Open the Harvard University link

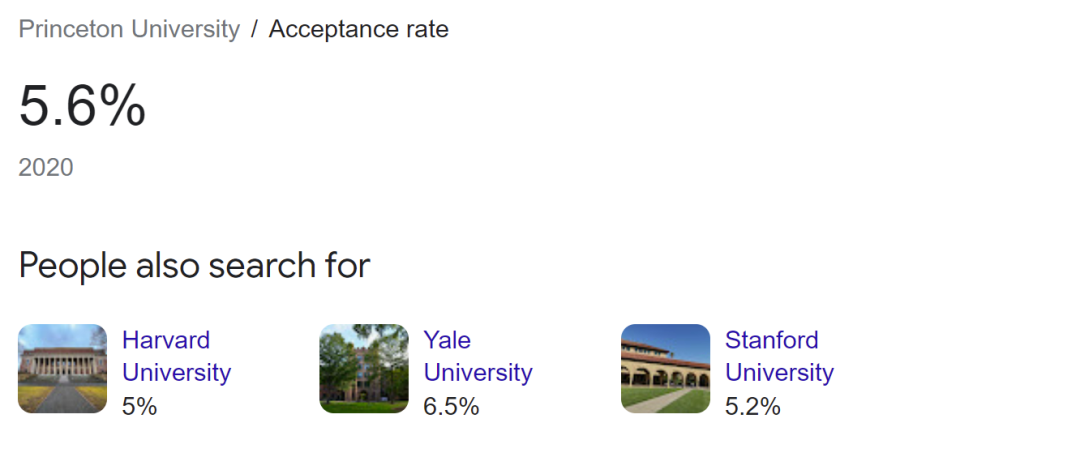coord(176,356)
